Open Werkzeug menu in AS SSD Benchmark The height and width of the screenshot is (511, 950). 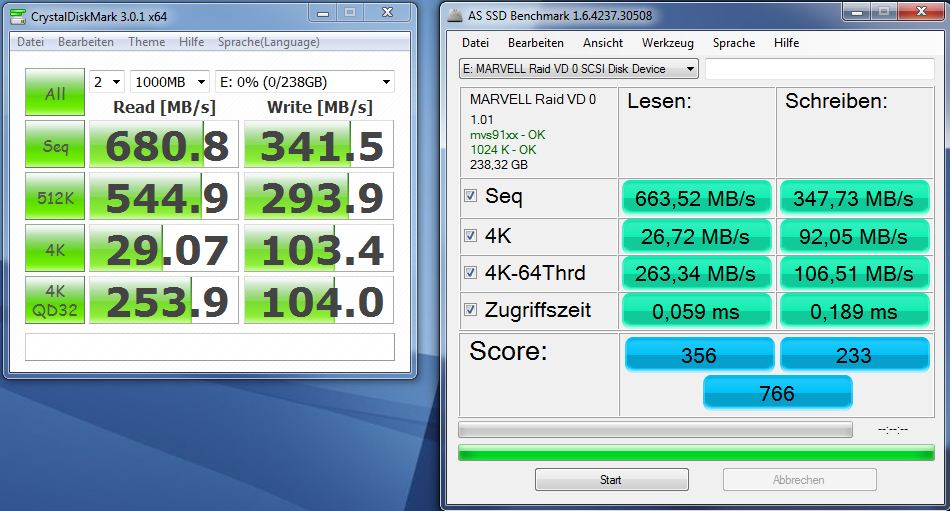[668, 43]
